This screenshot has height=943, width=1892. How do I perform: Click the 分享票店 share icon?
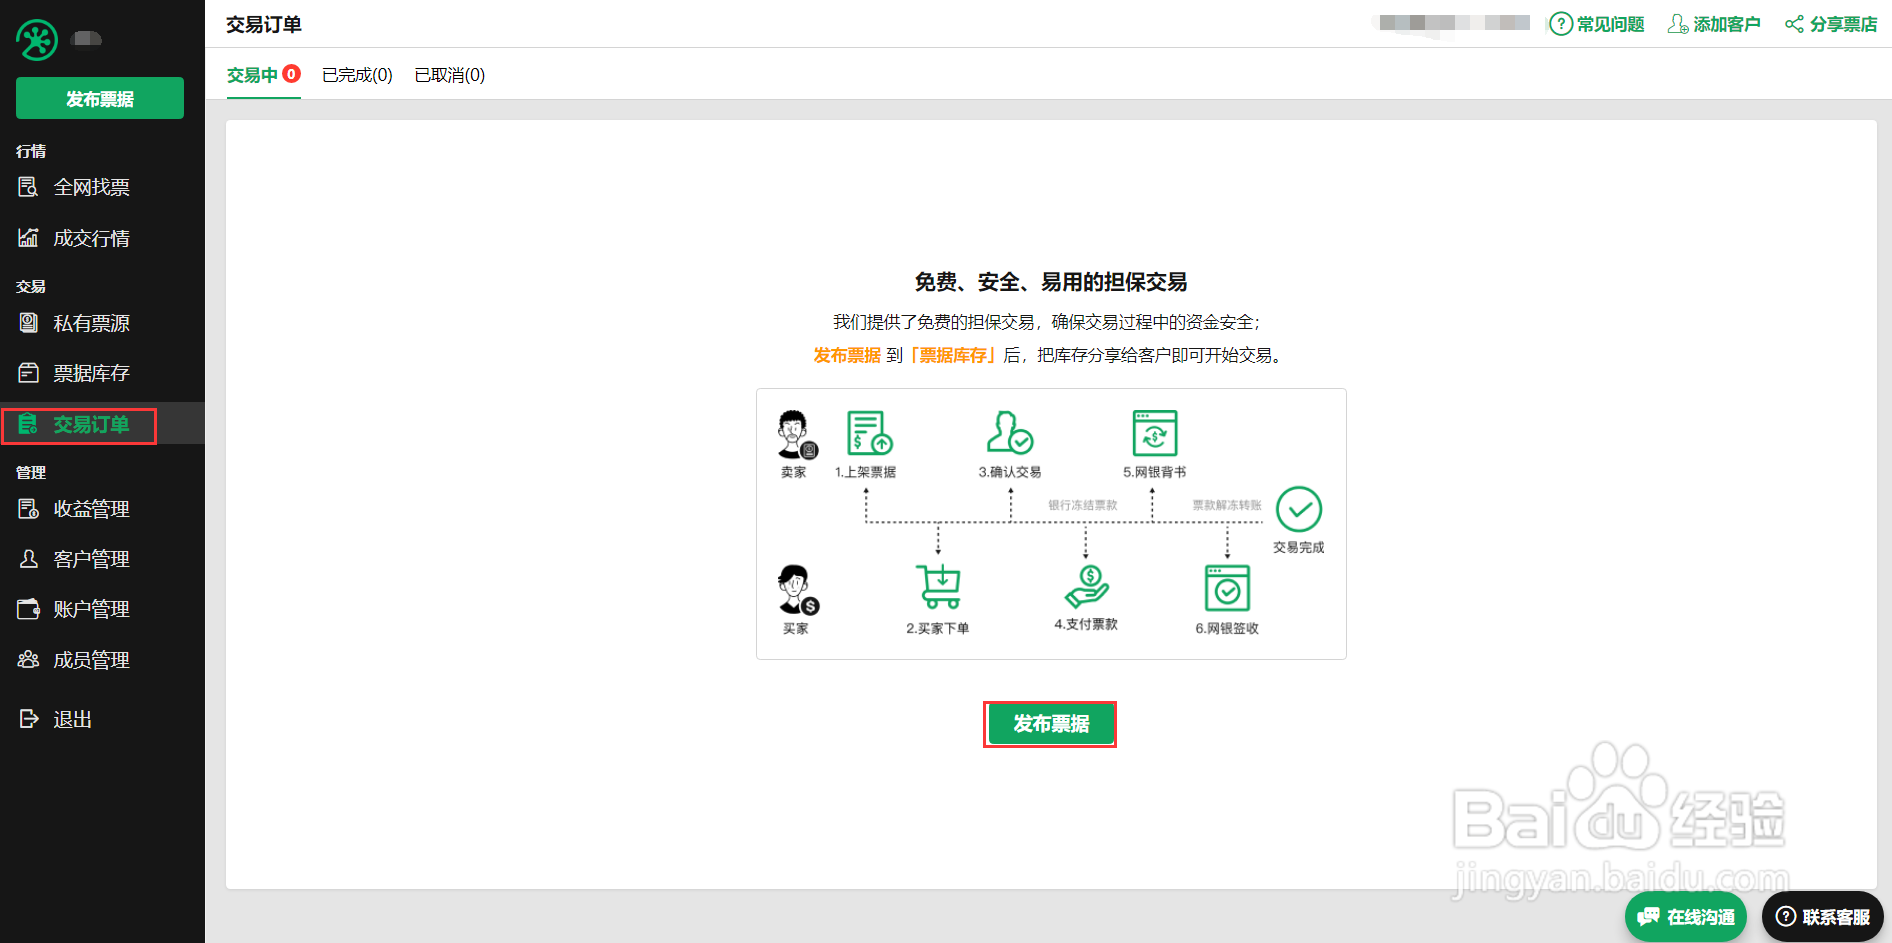1795,24
